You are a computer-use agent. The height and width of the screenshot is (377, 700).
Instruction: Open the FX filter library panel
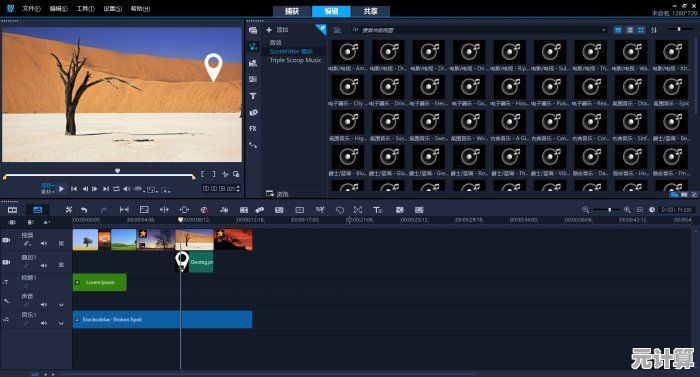(253, 129)
